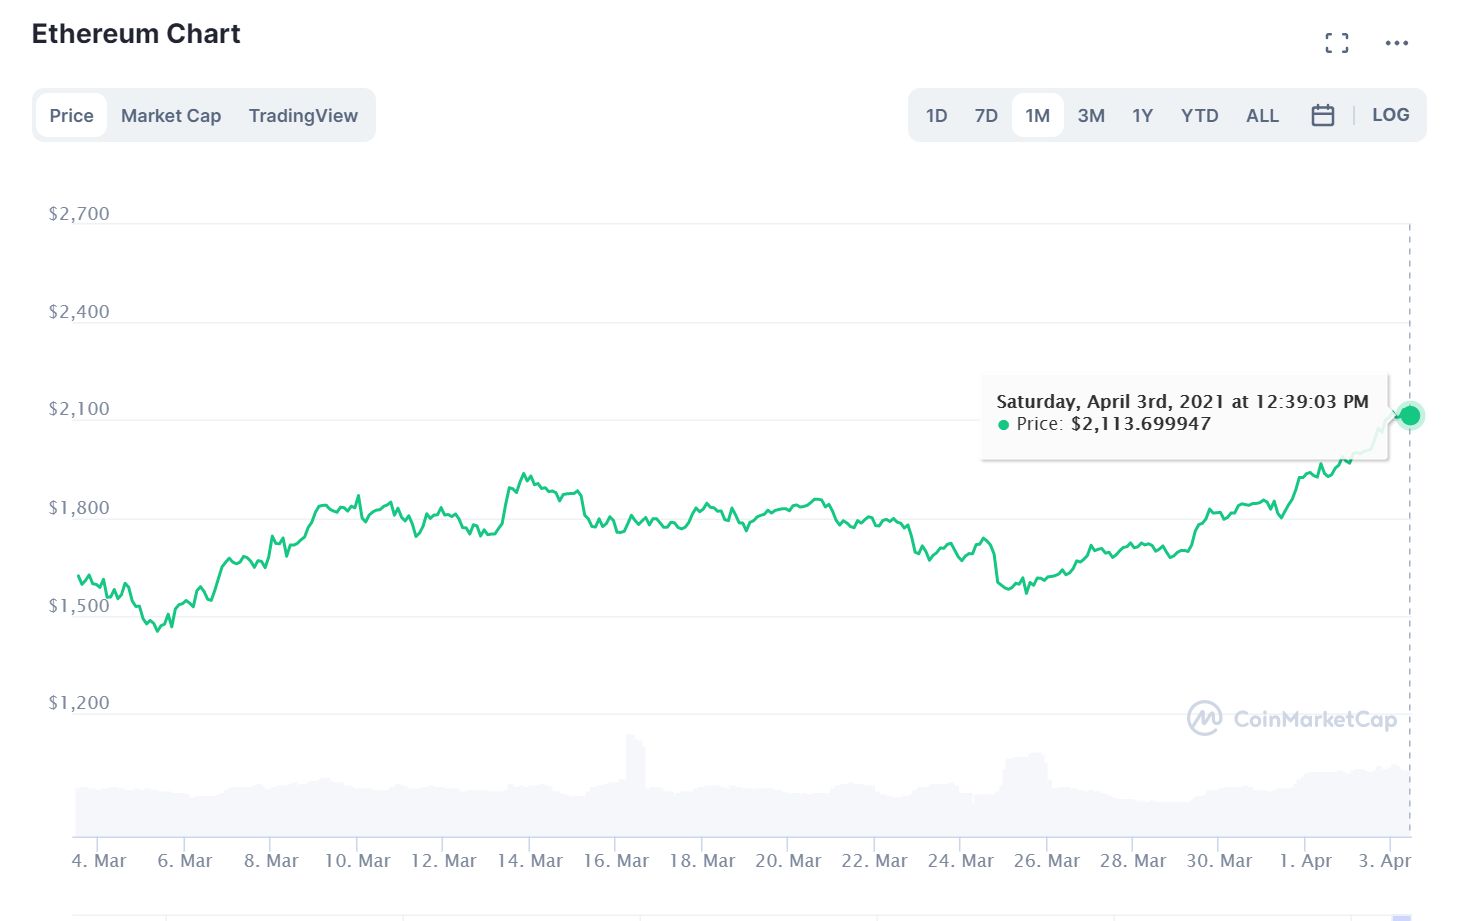
Task: Select the 3M time range
Action: coord(1091,115)
